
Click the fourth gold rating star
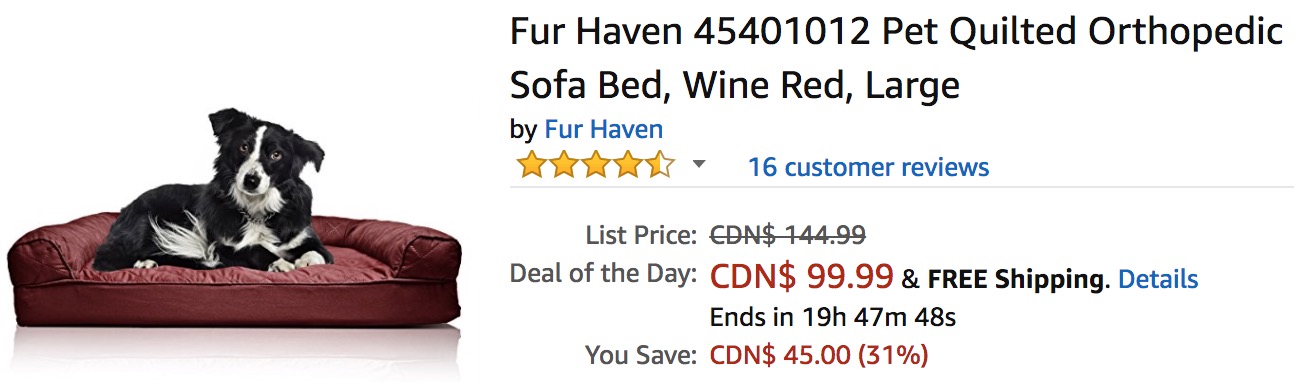click(x=628, y=165)
